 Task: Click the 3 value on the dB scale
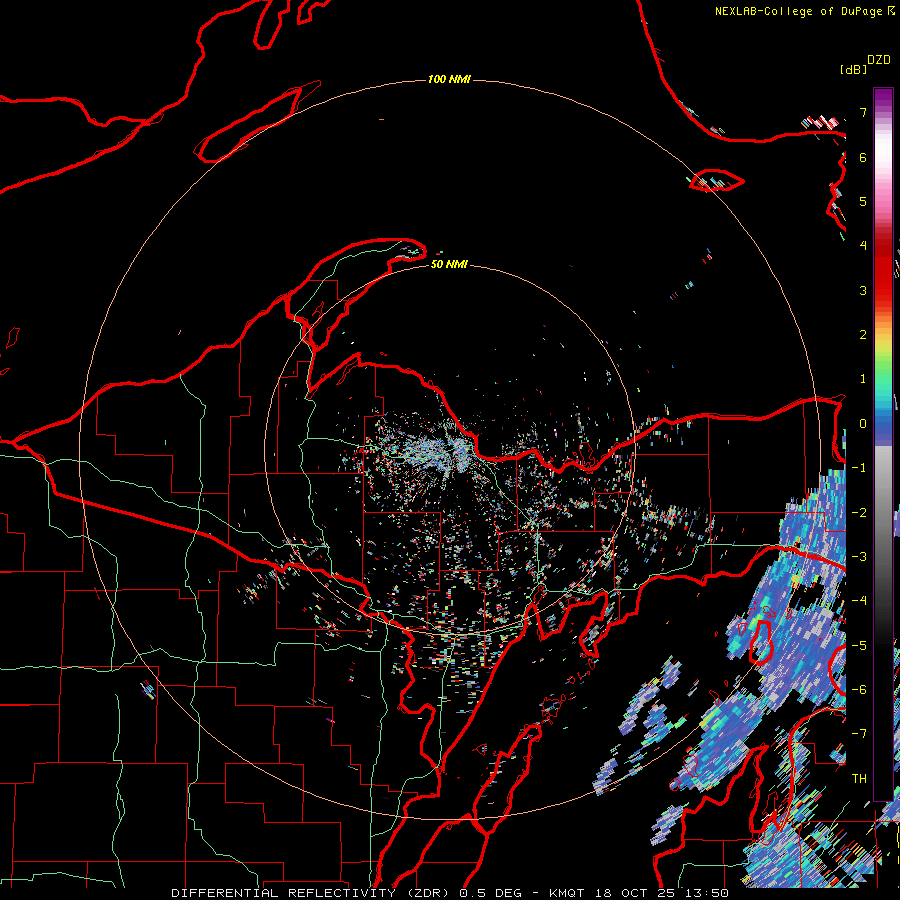point(863,290)
